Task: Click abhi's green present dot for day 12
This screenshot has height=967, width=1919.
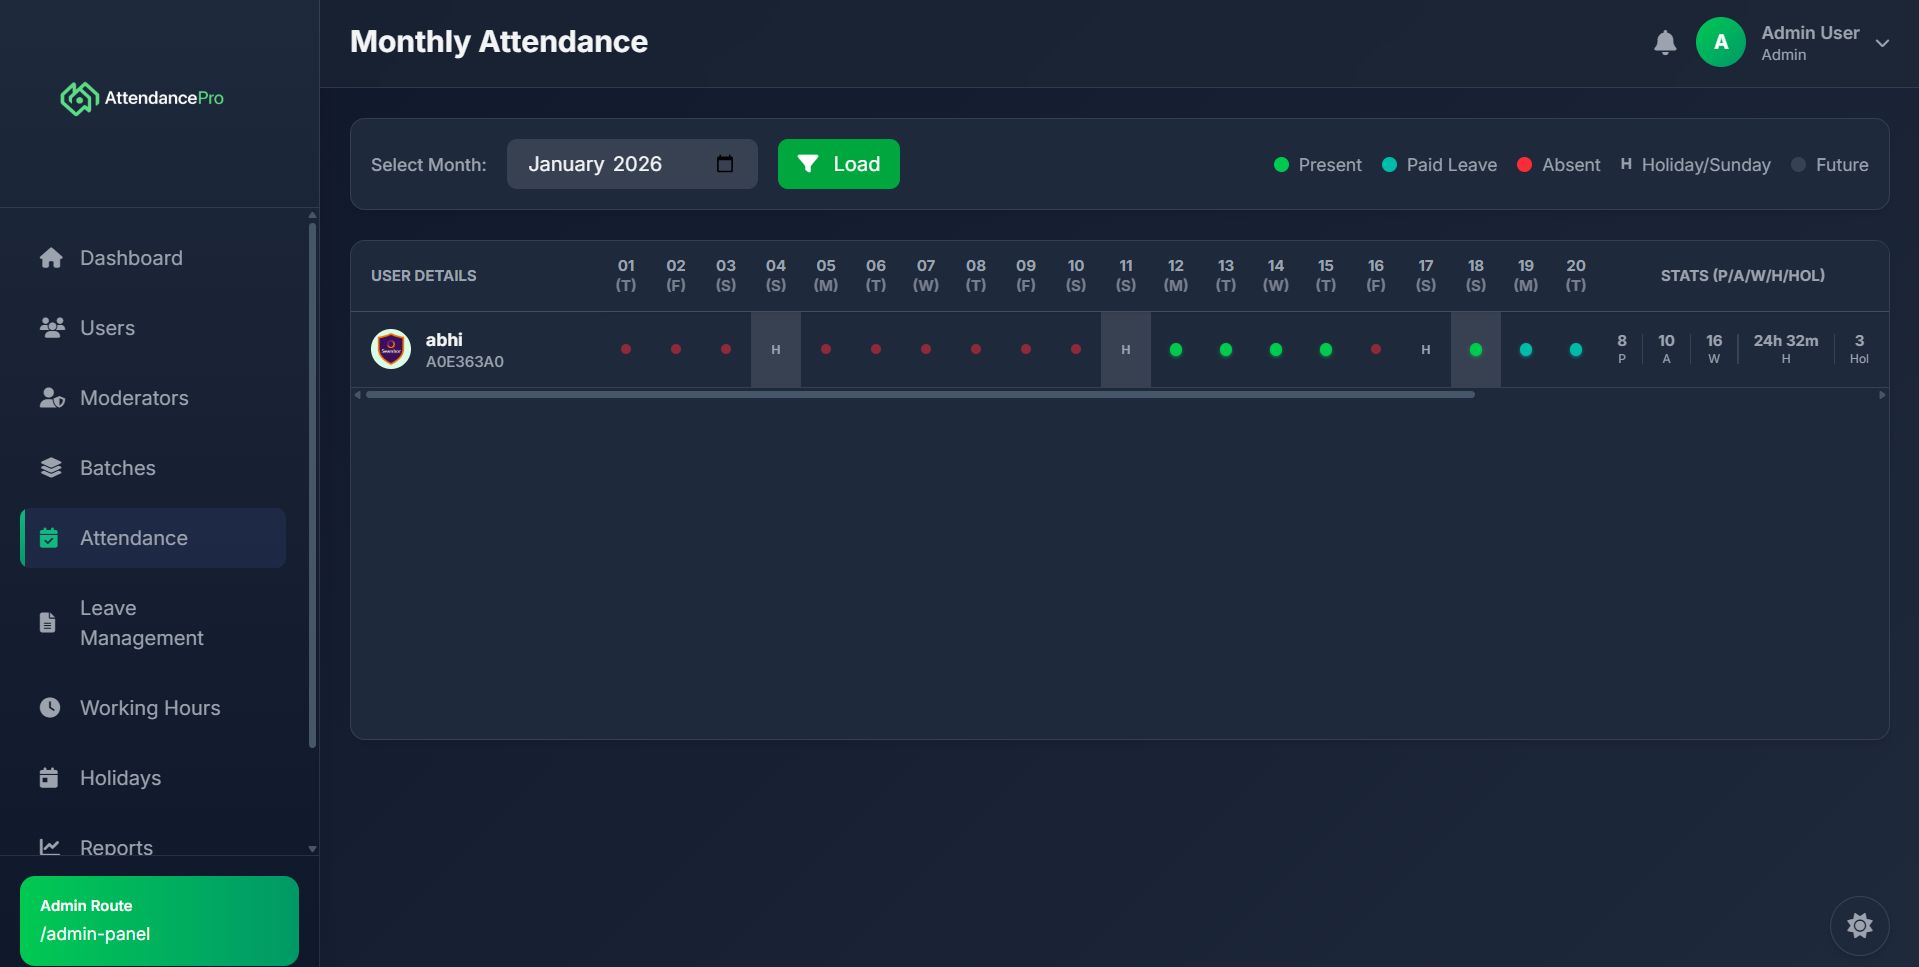Action: (1176, 350)
